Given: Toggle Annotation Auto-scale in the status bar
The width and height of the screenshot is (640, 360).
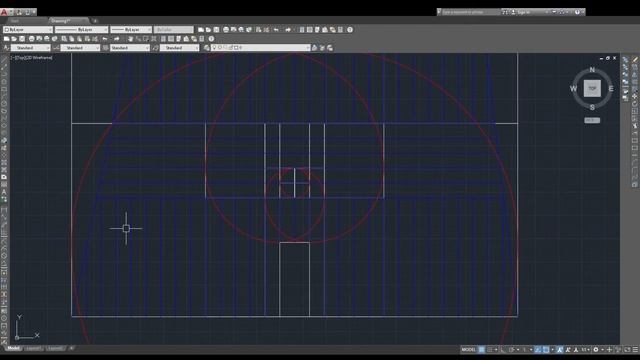Looking at the screenshot, I should click(x=567, y=350).
